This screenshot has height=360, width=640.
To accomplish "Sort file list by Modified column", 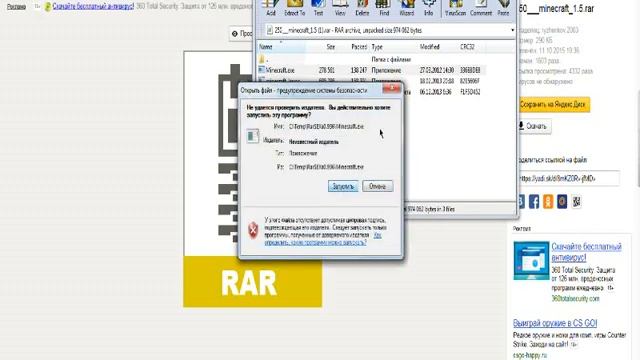I will (429, 47).
